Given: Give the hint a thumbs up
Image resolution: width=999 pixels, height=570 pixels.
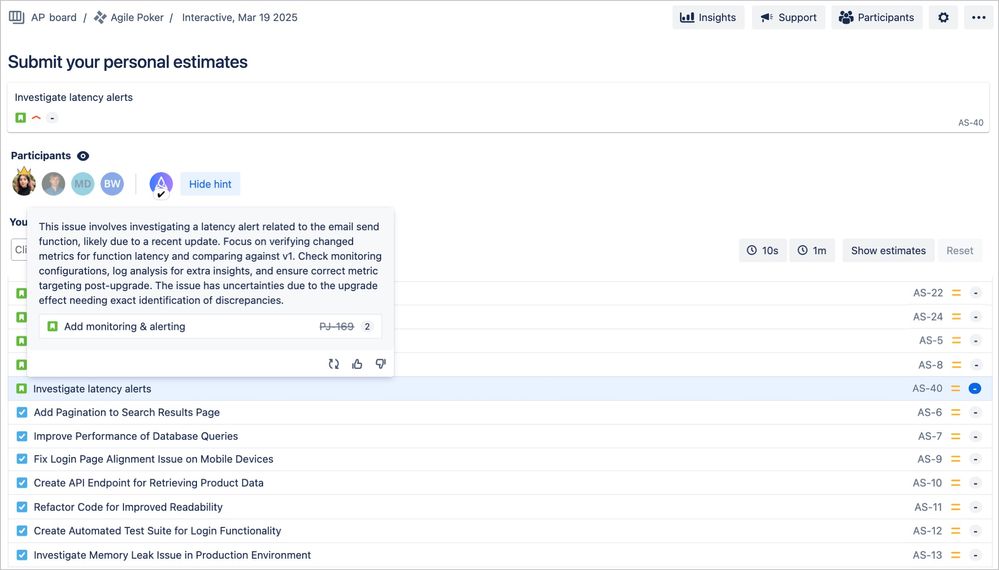Looking at the screenshot, I should (x=357, y=364).
